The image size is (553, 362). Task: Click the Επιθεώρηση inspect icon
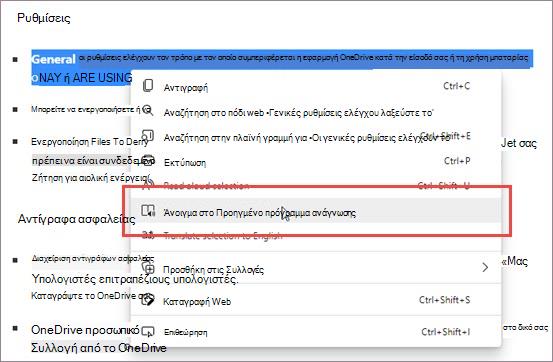click(148, 332)
